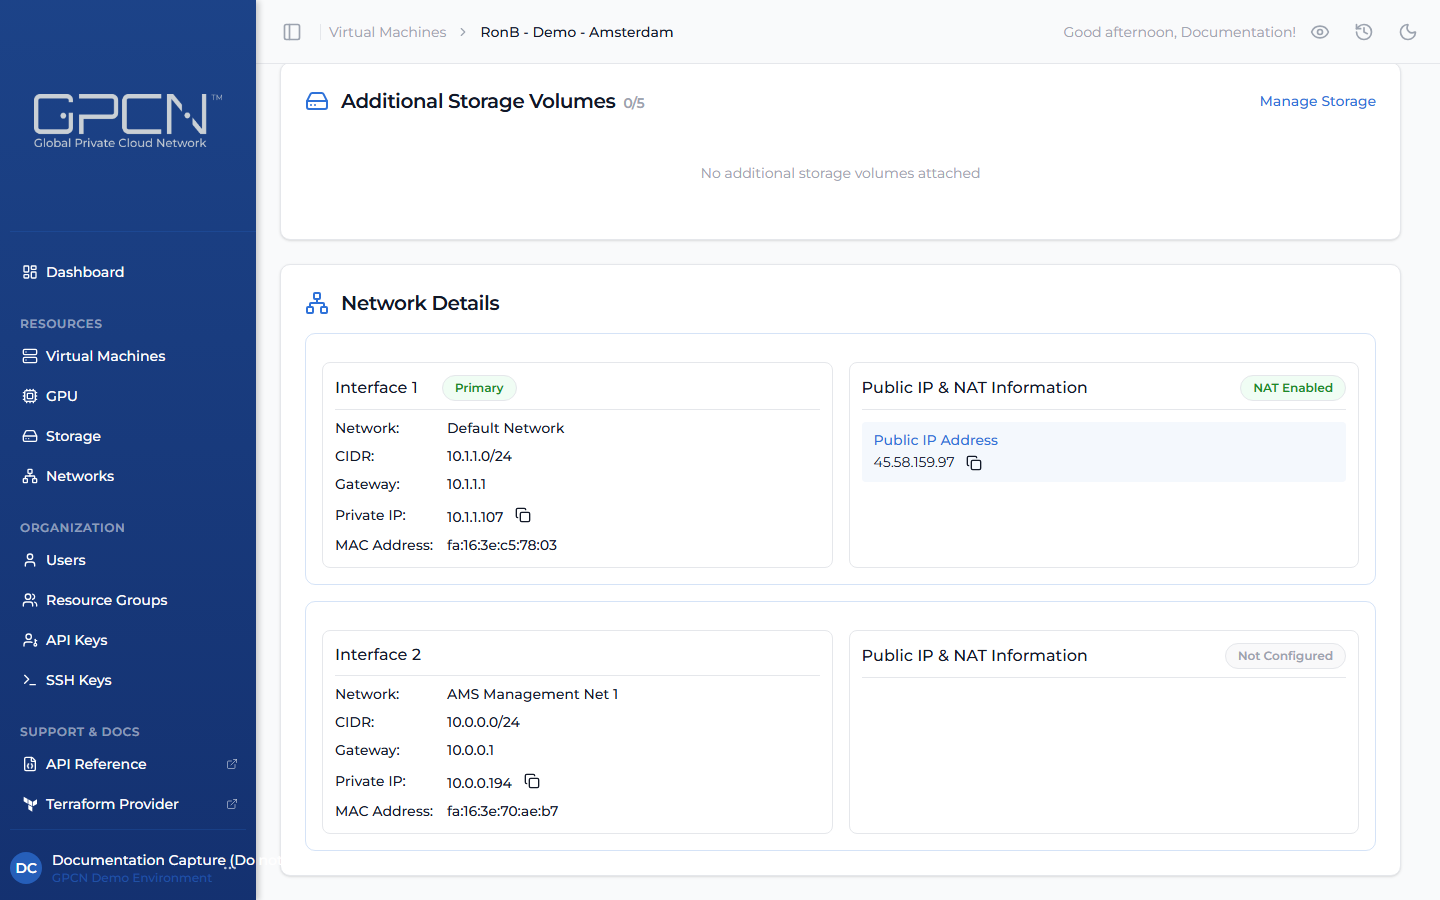1440x900 pixels.
Task: Click Virtual Machines breadcrumb
Action: 388,32
